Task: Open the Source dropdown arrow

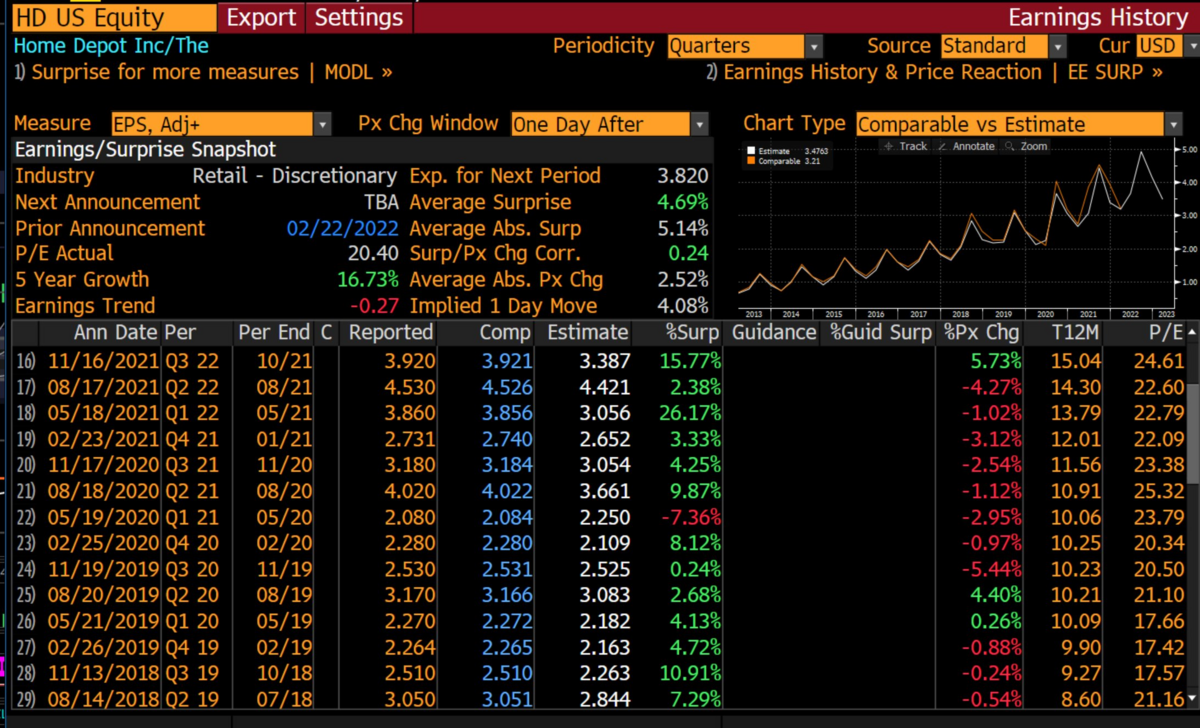Action: (x=1057, y=46)
